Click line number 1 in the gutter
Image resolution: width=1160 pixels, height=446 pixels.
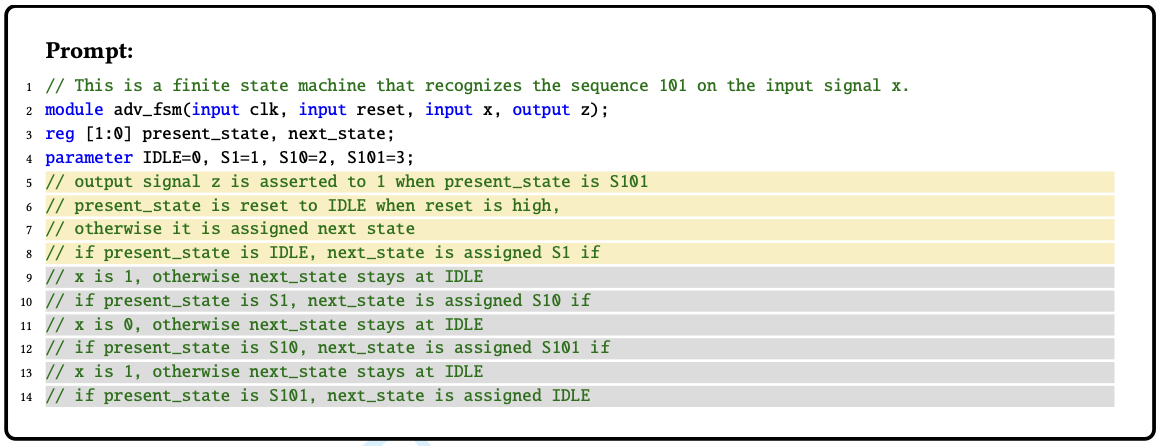tap(30, 87)
